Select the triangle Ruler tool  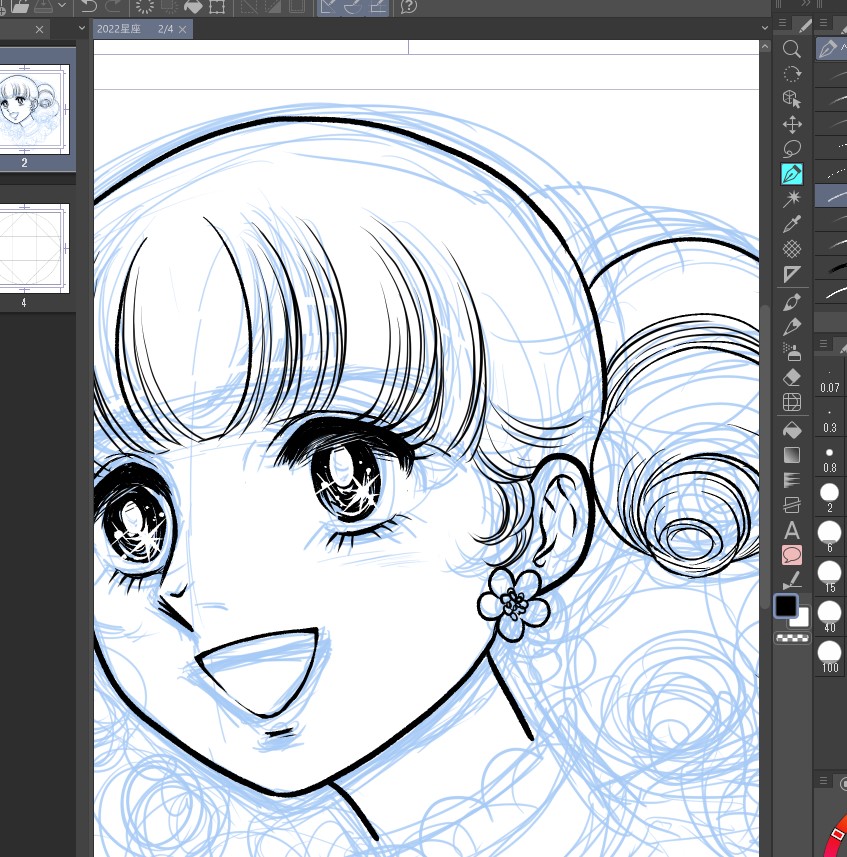click(x=791, y=273)
